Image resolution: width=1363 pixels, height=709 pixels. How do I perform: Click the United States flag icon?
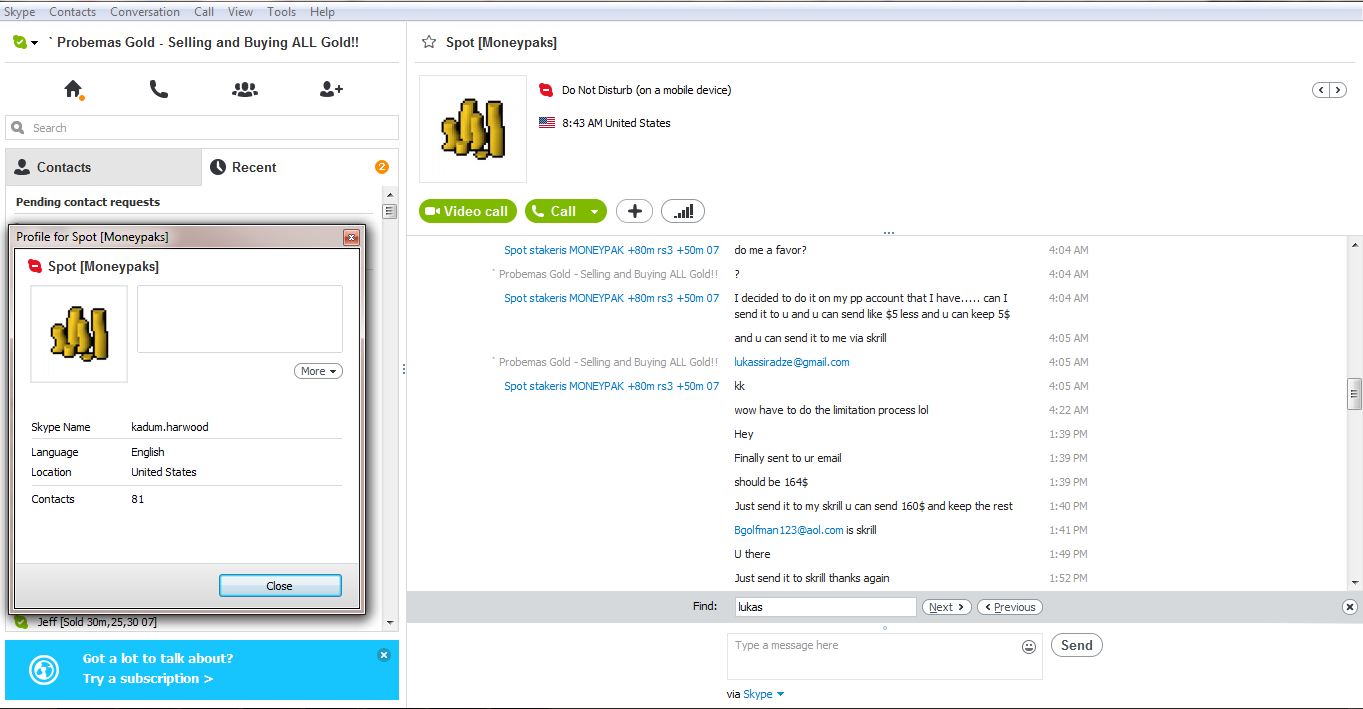click(x=547, y=123)
